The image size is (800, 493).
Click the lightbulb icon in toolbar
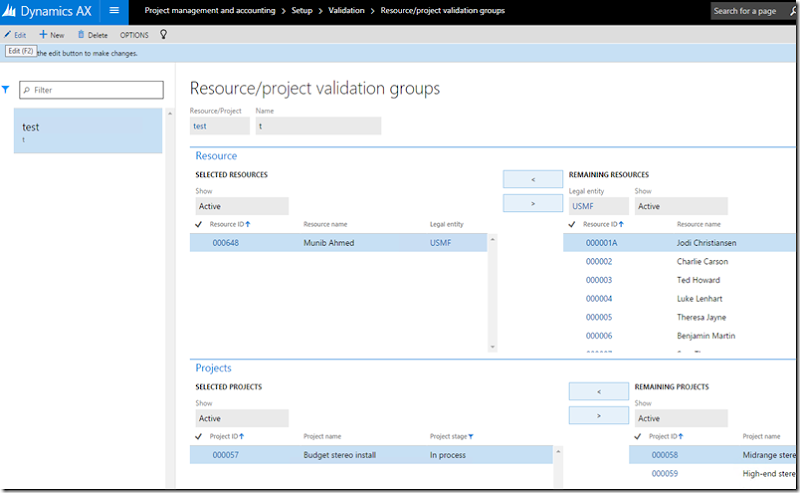pos(164,35)
